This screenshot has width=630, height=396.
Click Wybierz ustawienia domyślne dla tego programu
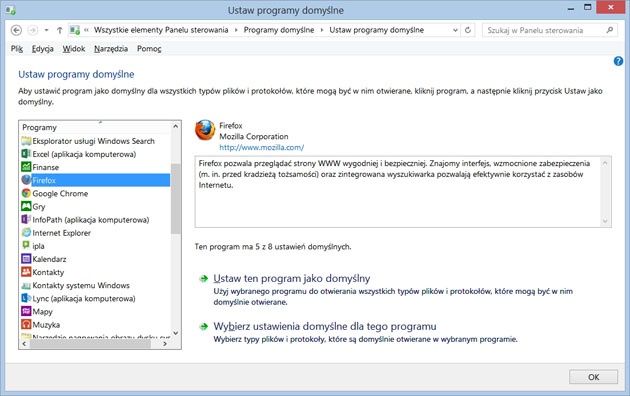(325, 326)
